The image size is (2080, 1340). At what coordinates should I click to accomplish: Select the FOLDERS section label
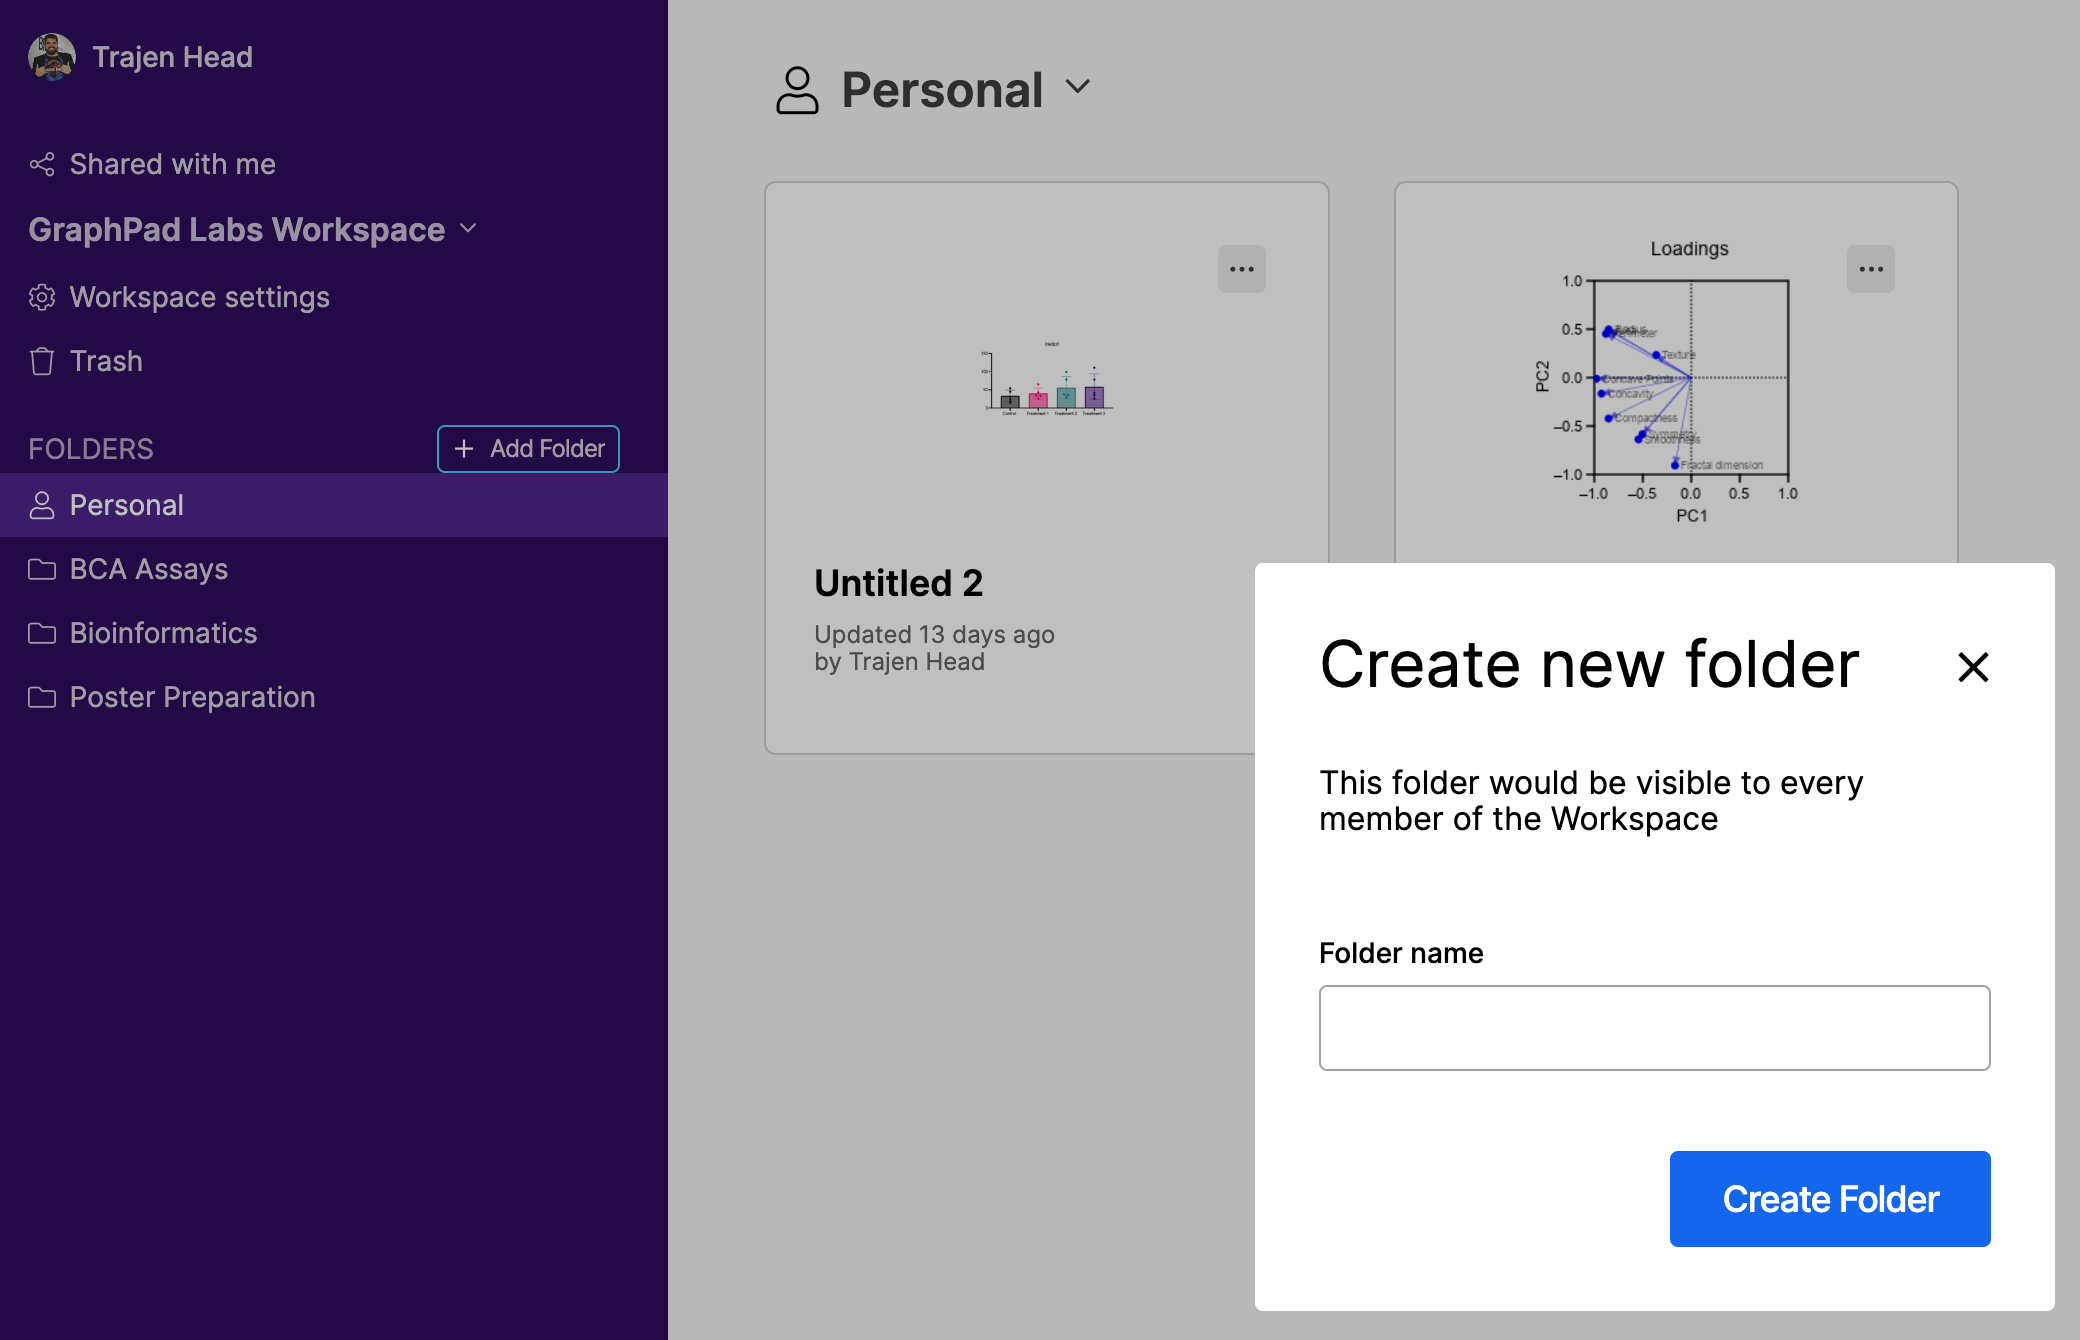91,448
